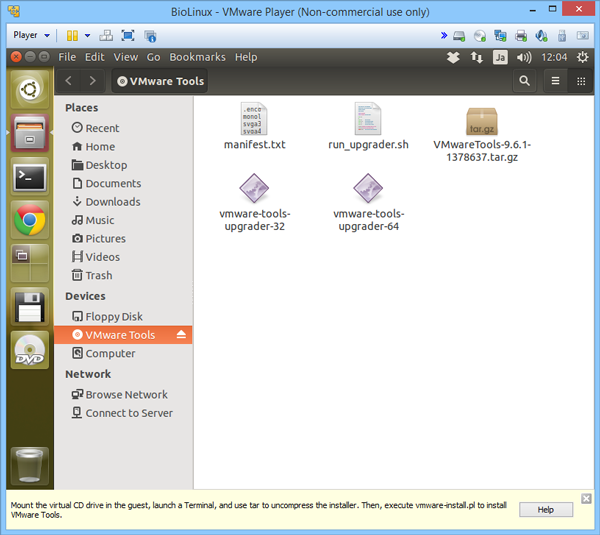Click the printer device icon in VMware toolbar
The height and width of the screenshot is (535, 600).
coord(521,36)
